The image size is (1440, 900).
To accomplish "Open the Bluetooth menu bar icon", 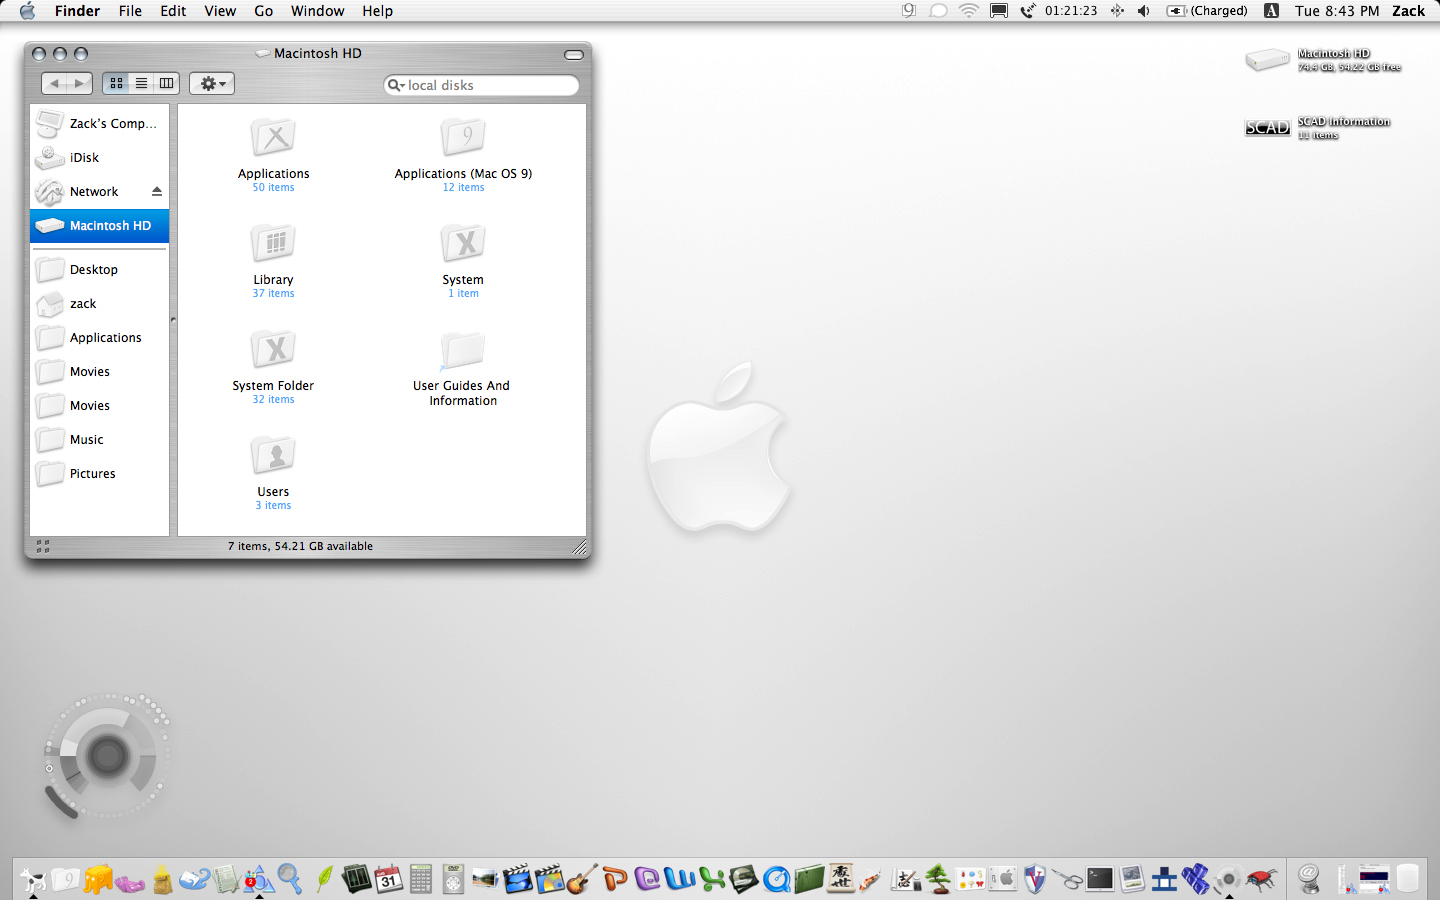I will click(x=1117, y=11).
